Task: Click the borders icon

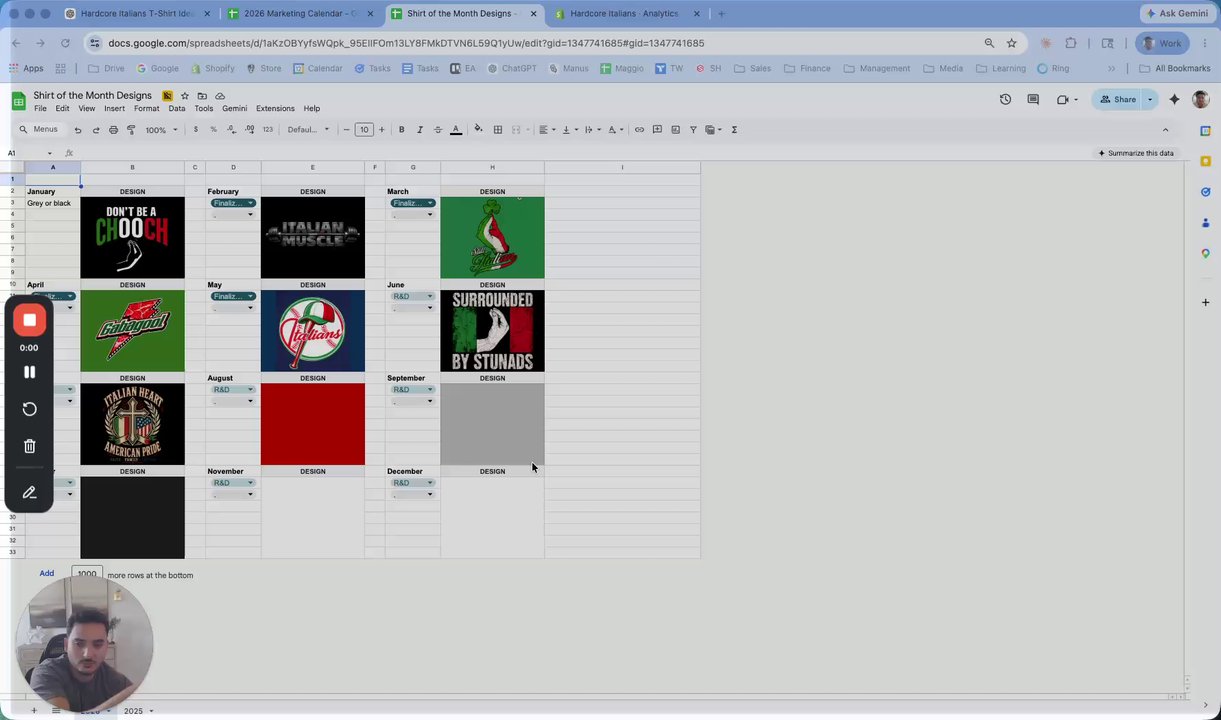Action: pos(498,129)
